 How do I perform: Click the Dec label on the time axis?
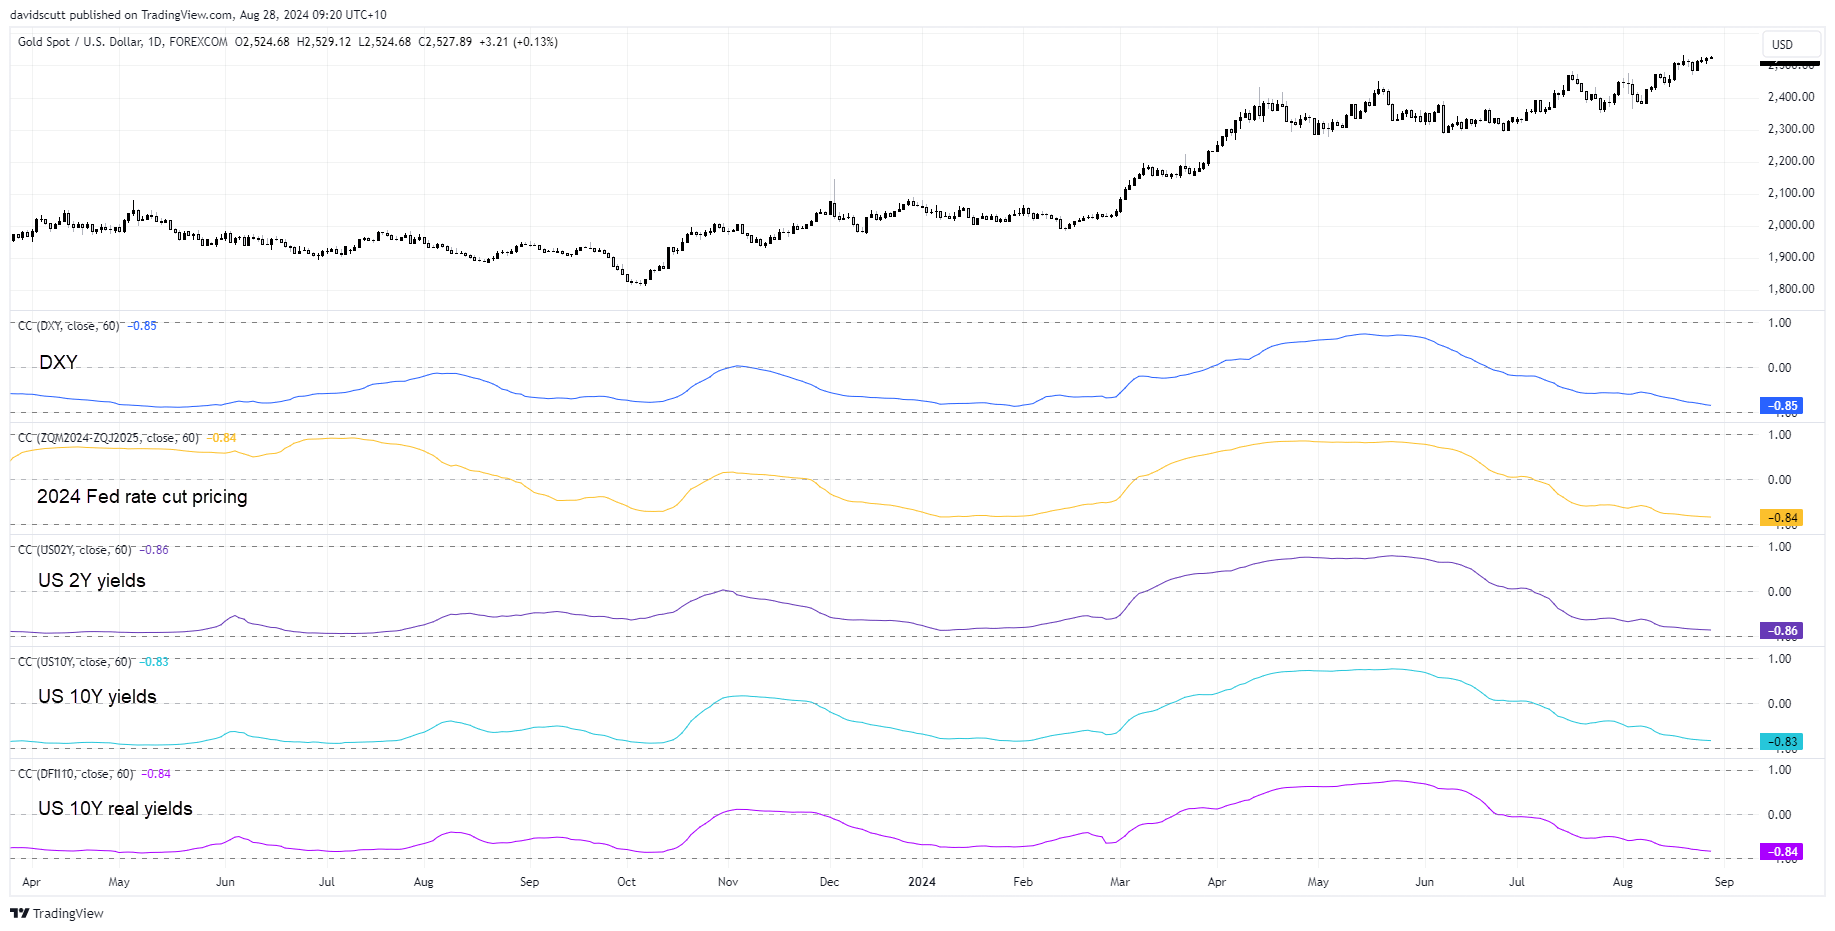click(x=829, y=882)
